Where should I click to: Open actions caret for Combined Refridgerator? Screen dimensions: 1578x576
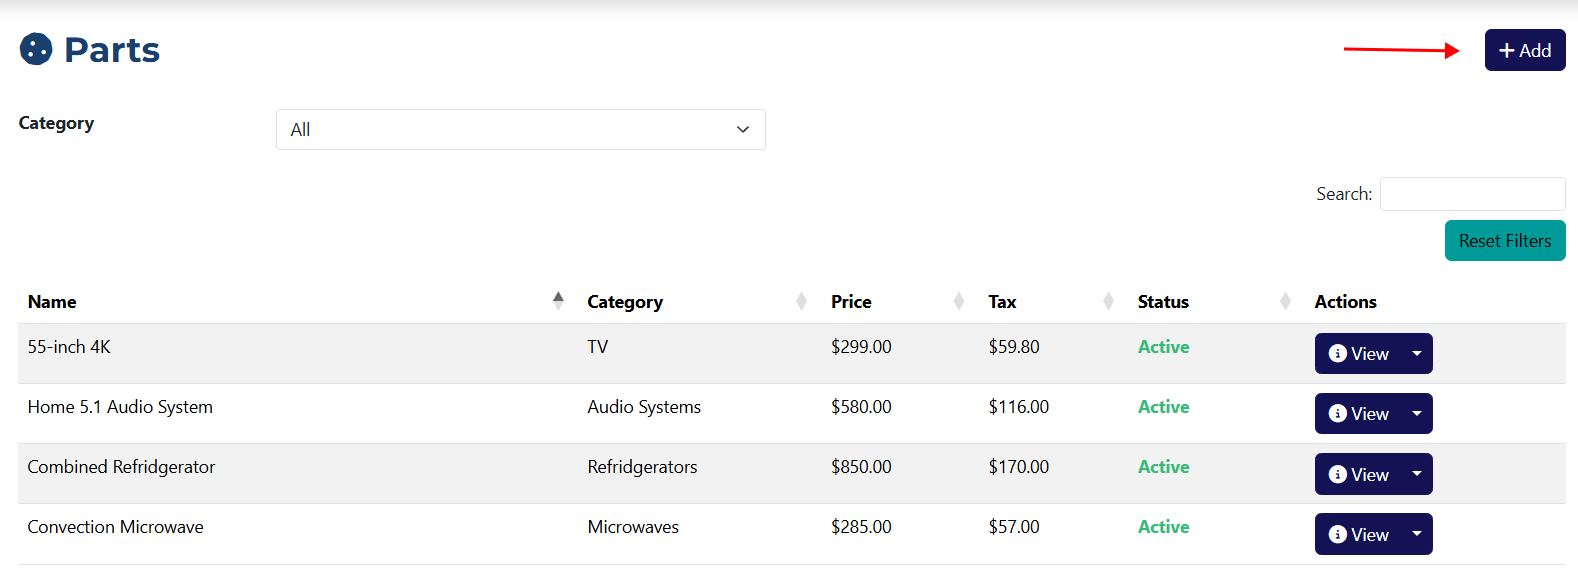coord(1417,474)
